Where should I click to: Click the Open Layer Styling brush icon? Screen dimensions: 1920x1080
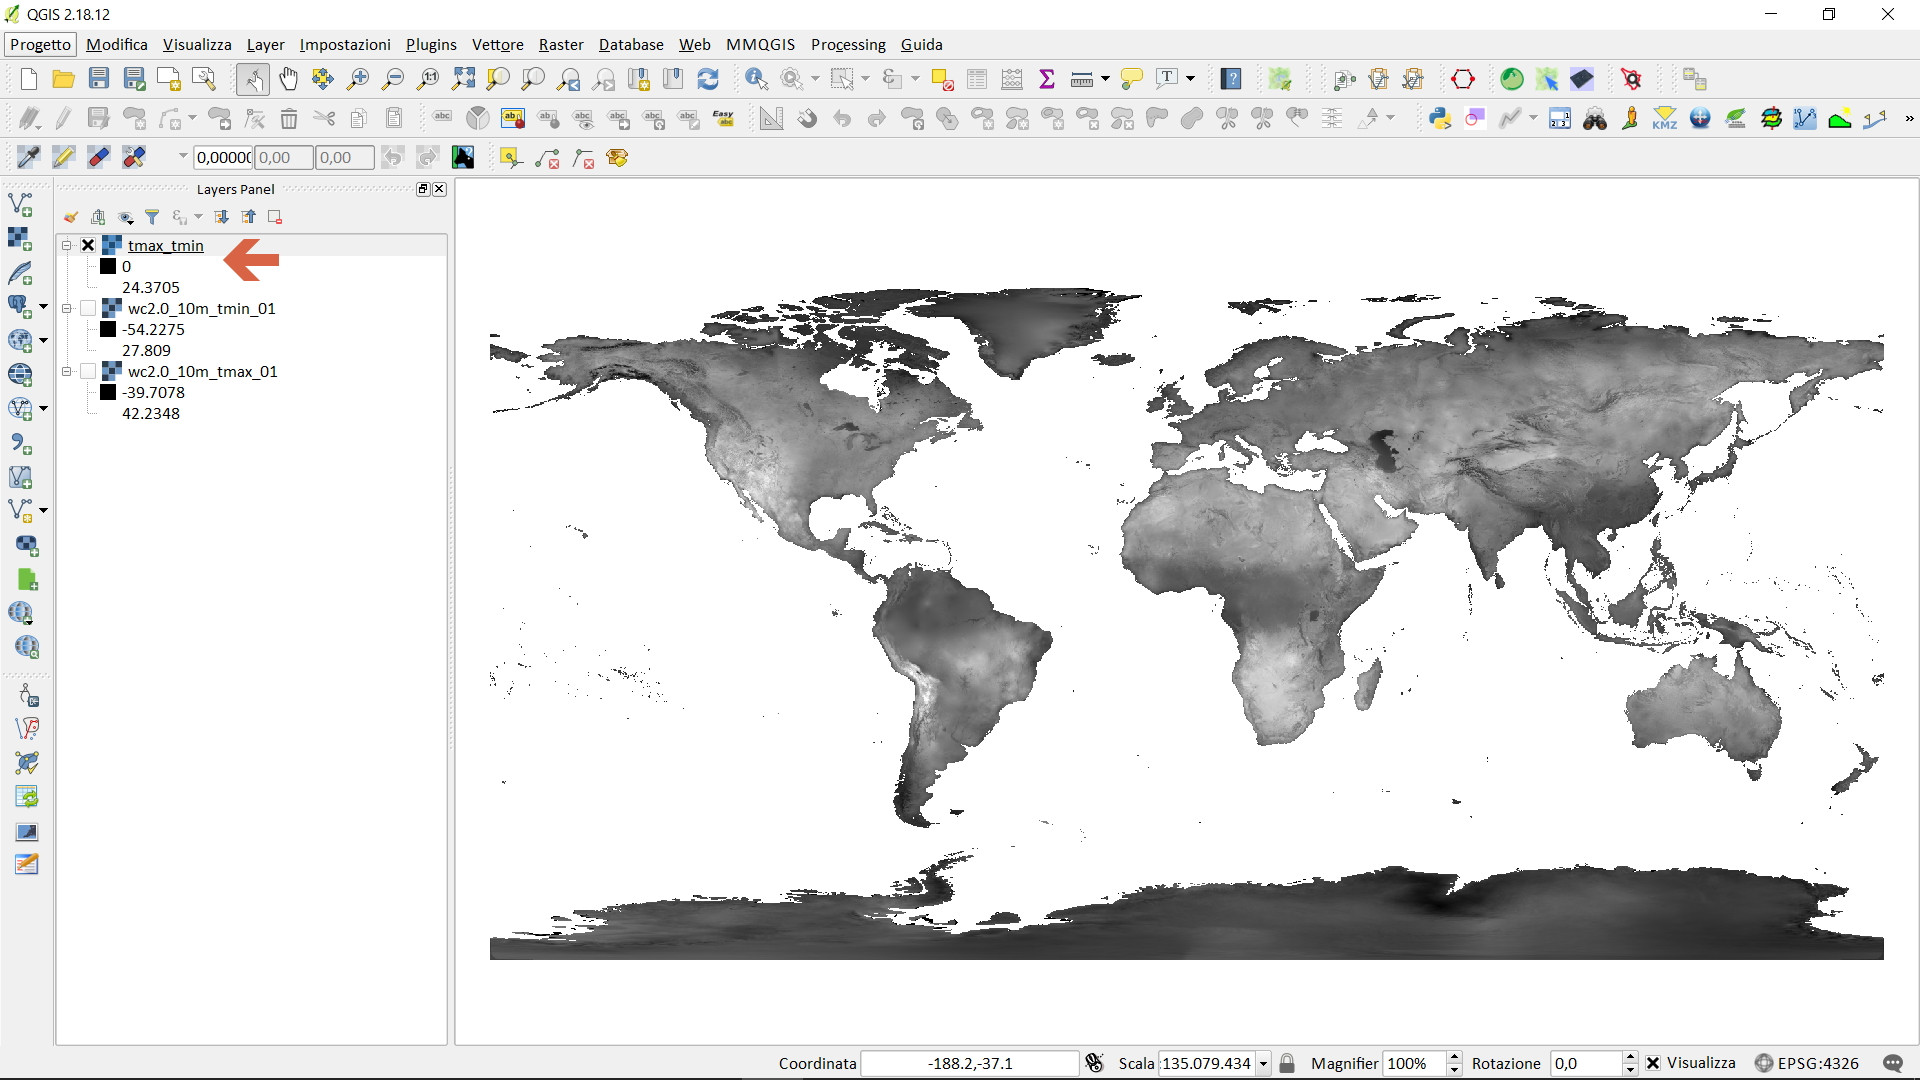coord(70,217)
